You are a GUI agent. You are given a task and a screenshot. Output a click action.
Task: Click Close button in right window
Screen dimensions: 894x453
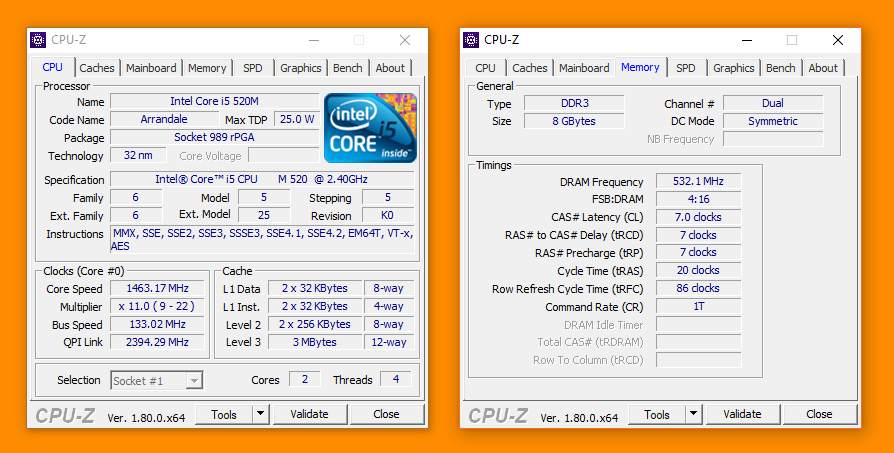tap(819, 414)
